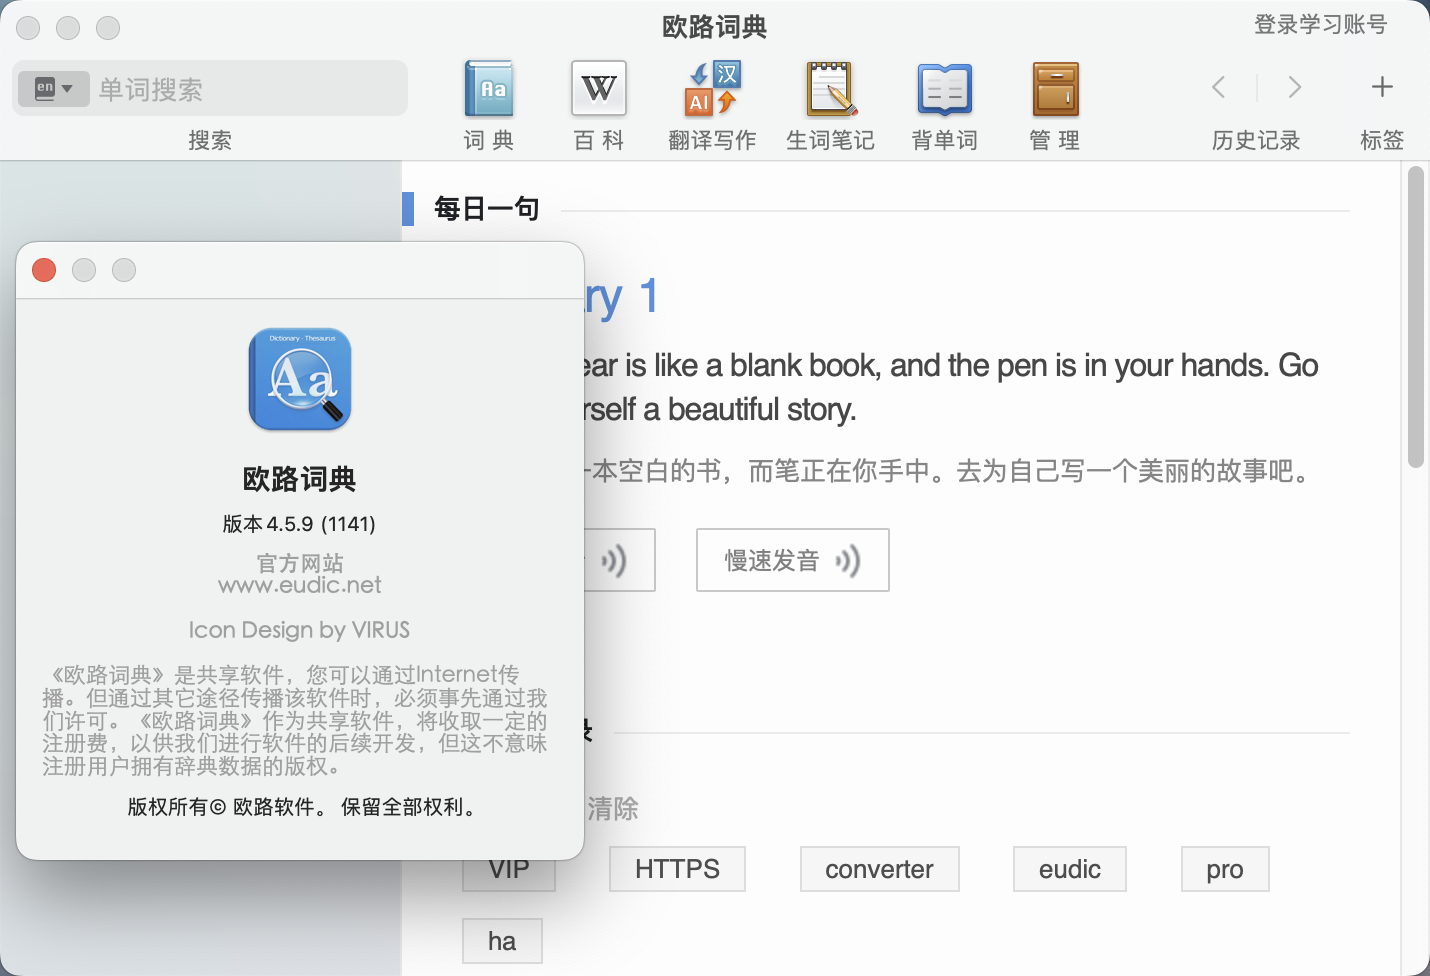Click 登录学习账号 login link
This screenshot has width=1430, height=976.
(x=1320, y=24)
